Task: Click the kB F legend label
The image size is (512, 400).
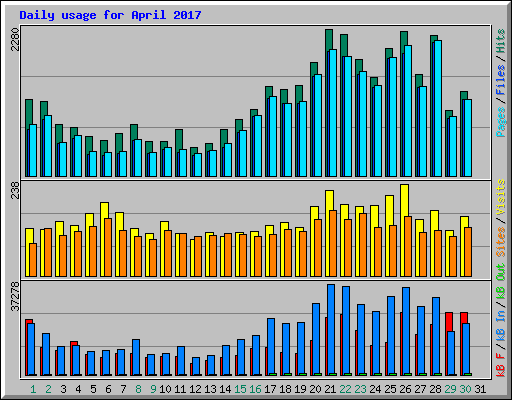Action: pyautogui.click(x=501, y=364)
